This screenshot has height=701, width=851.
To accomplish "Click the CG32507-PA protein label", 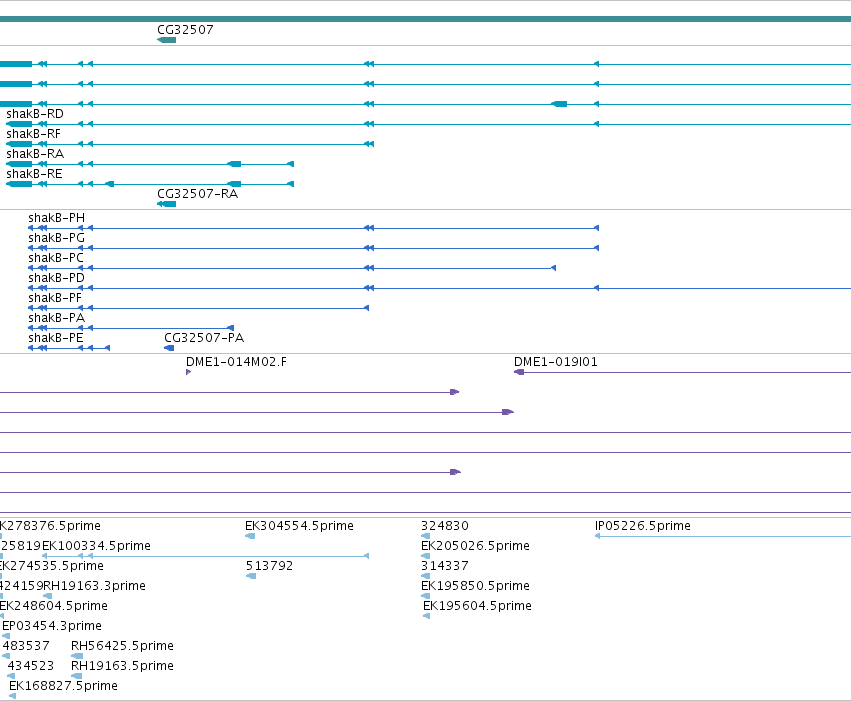I will point(204,339).
